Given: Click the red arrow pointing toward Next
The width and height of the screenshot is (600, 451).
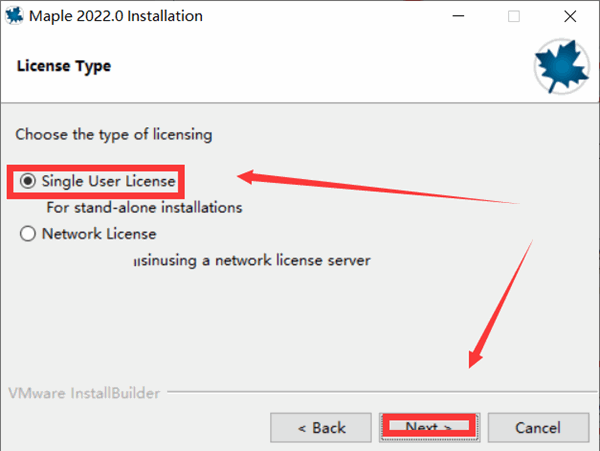Looking at the screenshot, I should [x=498, y=300].
